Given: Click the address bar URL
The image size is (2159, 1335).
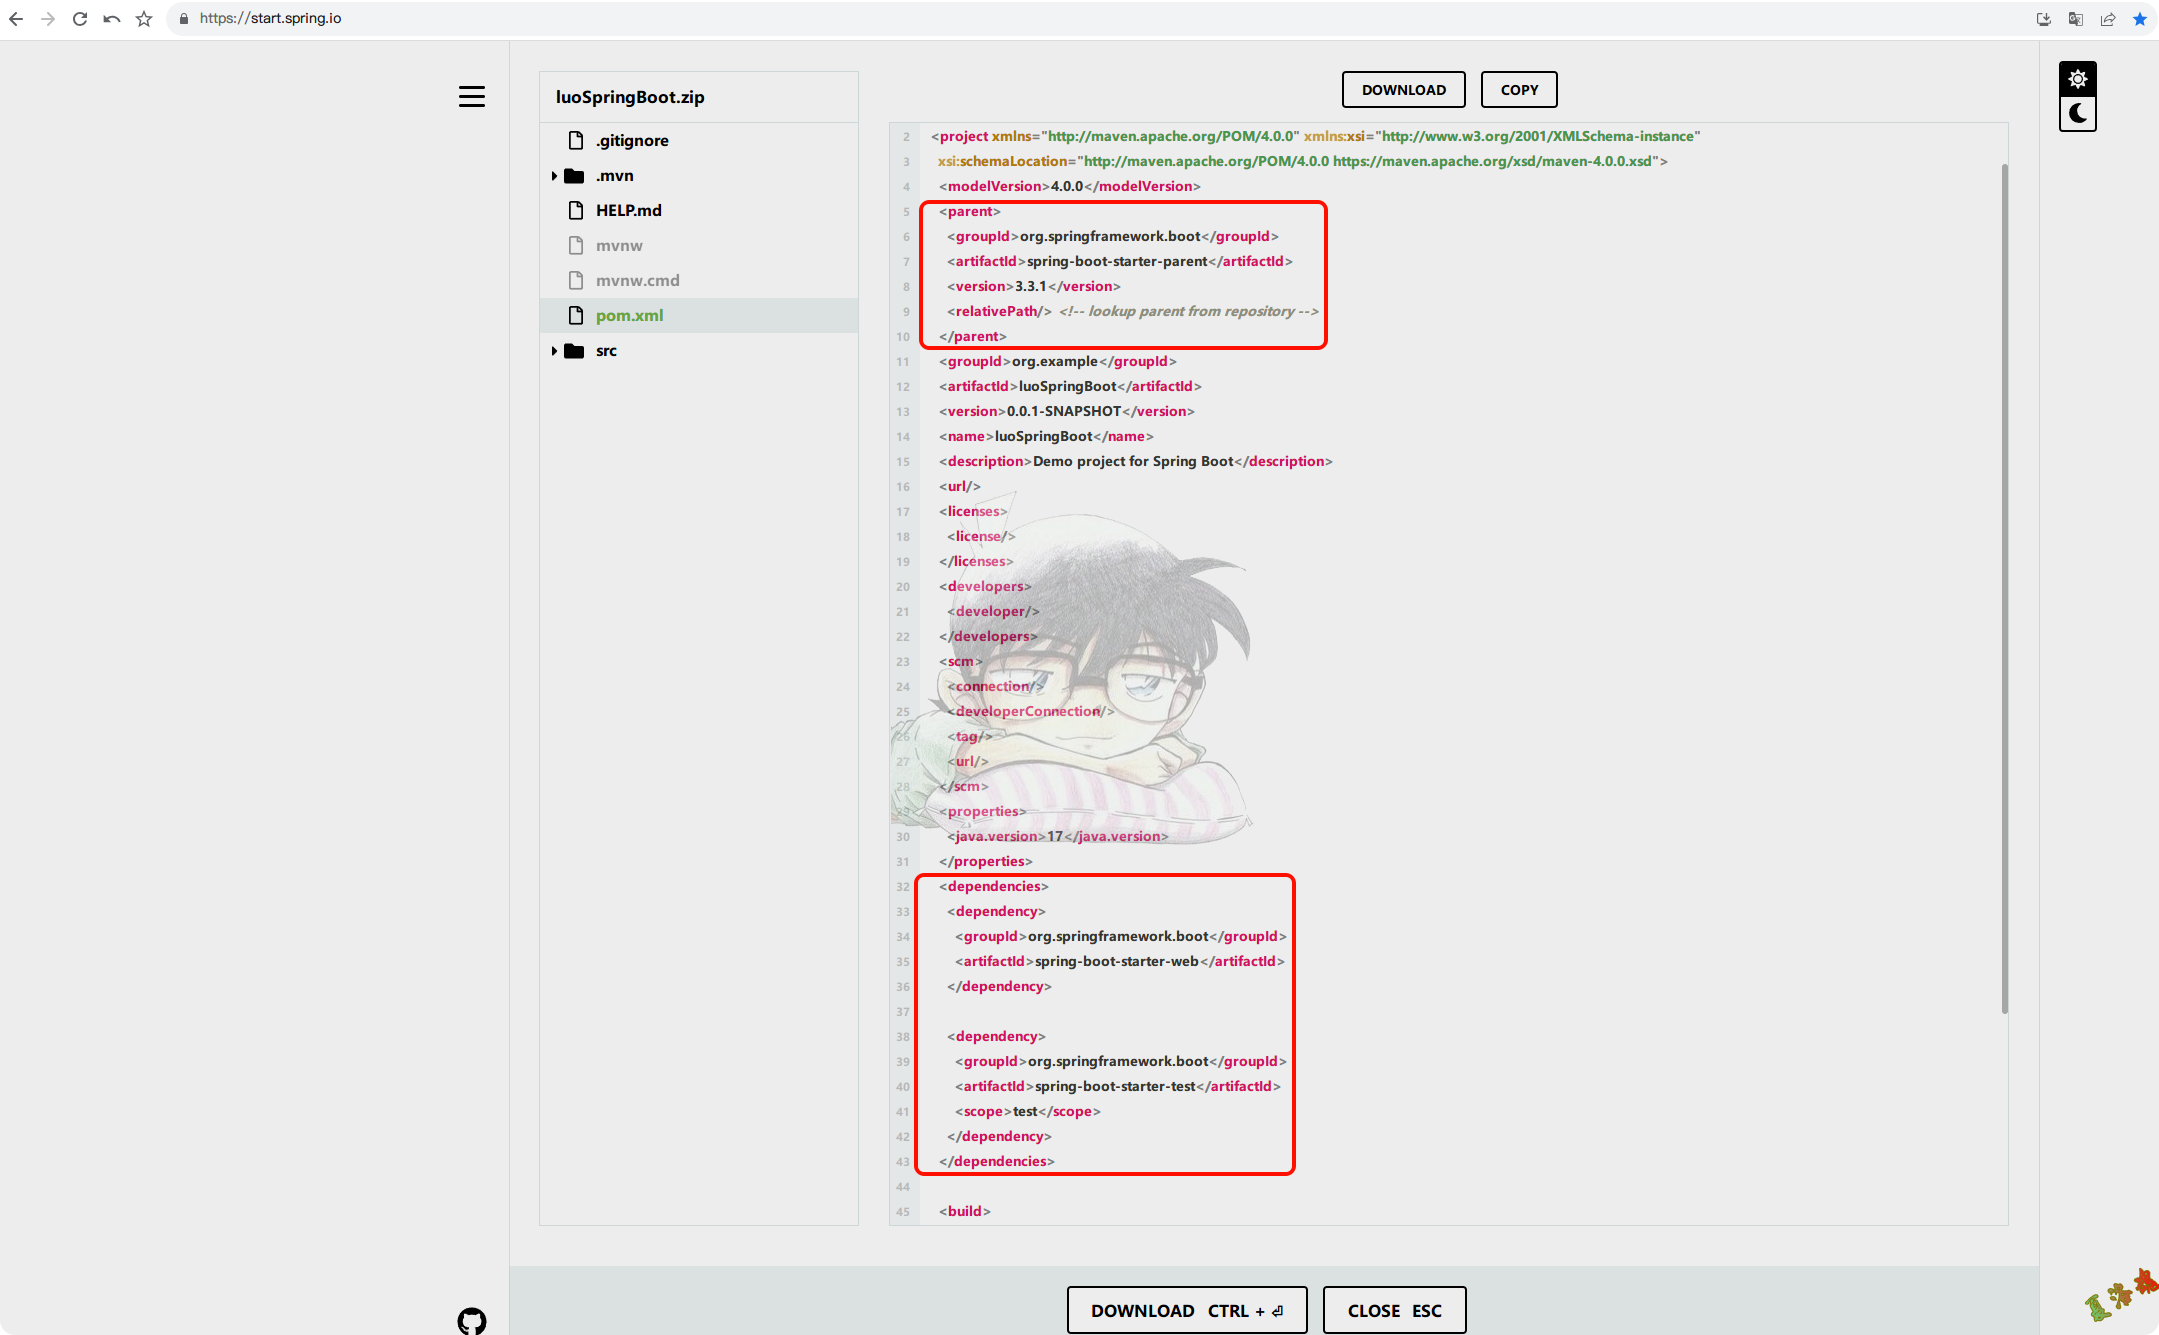Looking at the screenshot, I should pos(270,19).
